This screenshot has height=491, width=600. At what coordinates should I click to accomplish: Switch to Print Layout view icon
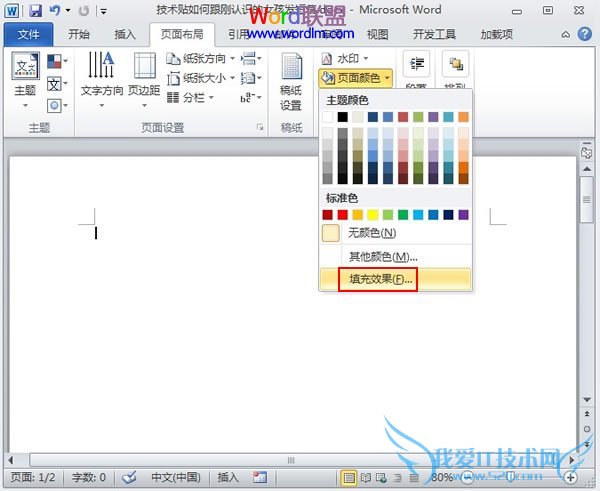(x=349, y=478)
